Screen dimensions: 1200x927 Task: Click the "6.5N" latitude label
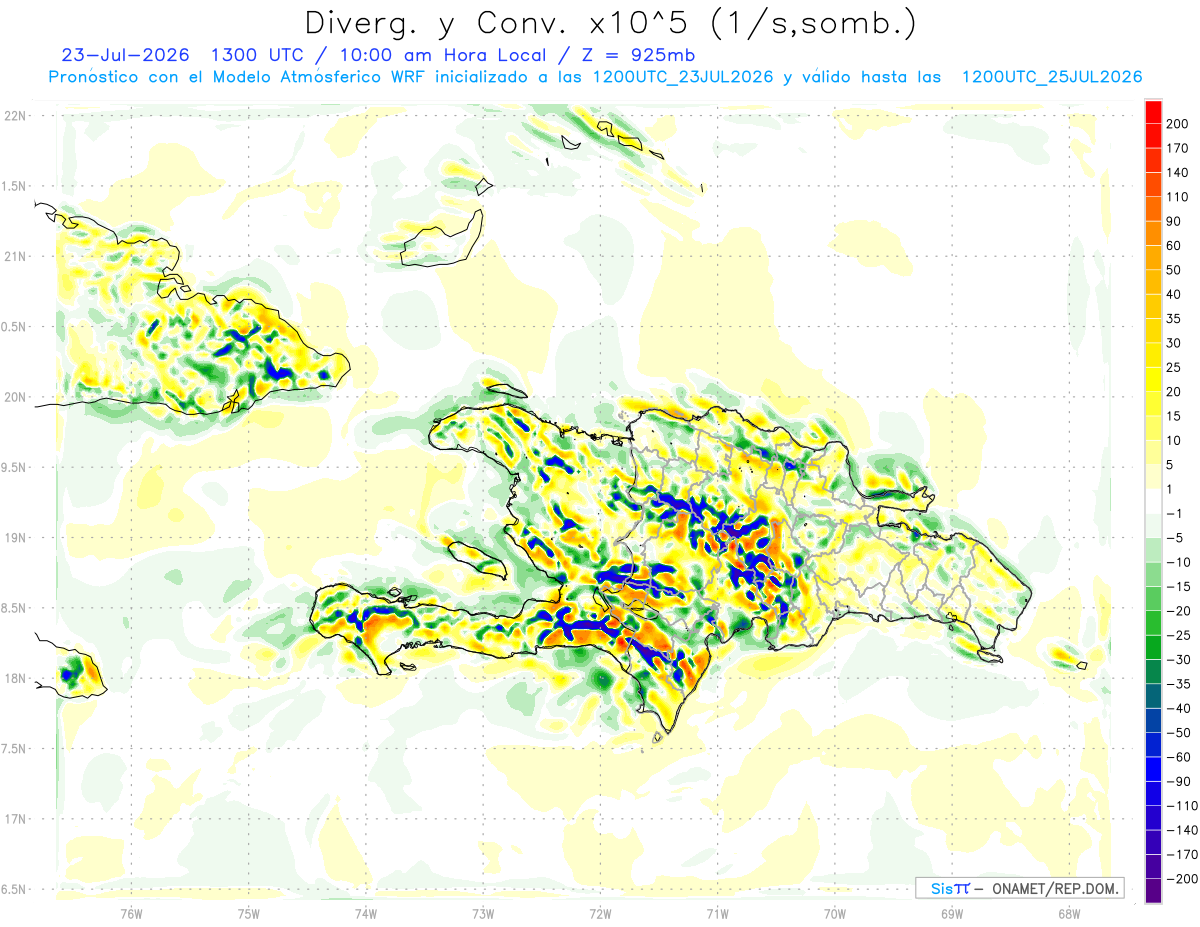pos(14,889)
